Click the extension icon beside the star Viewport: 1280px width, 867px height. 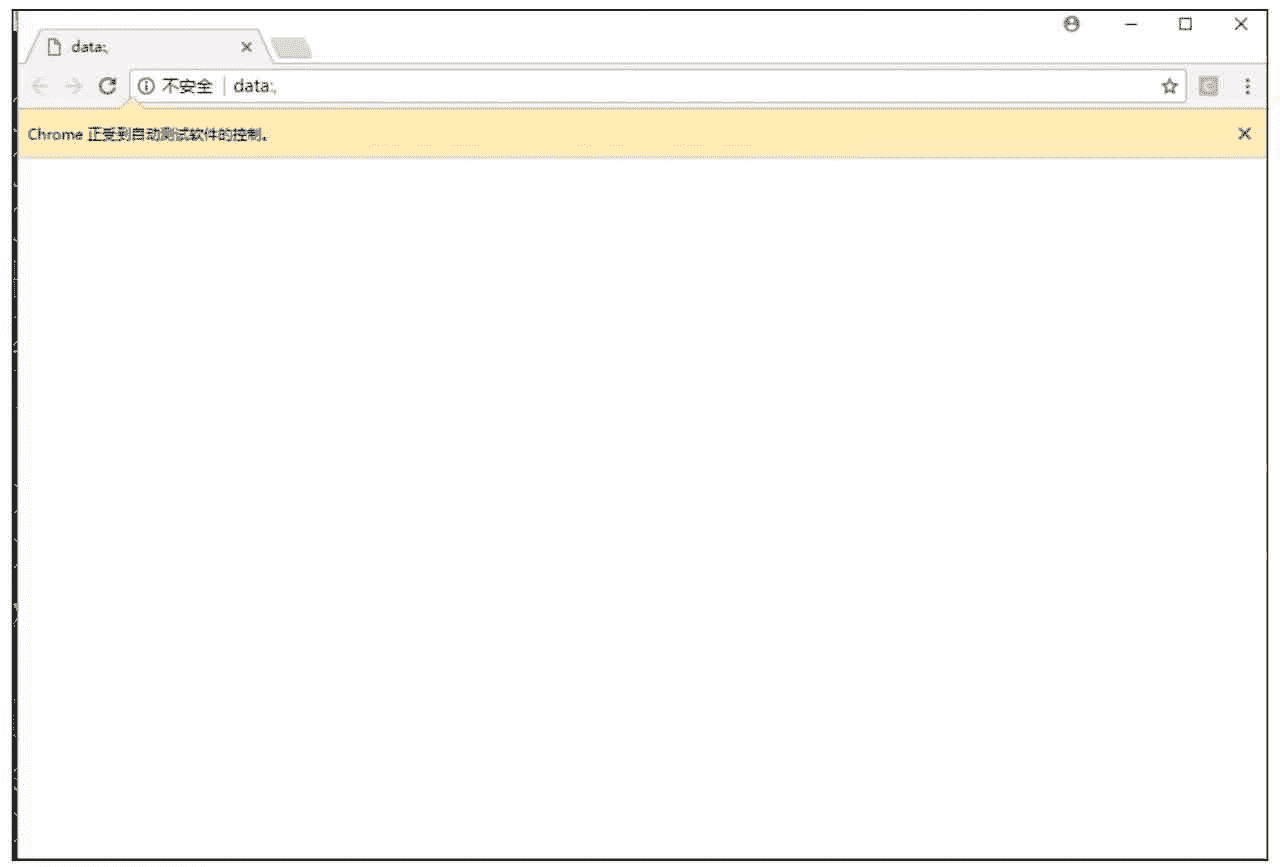(x=1208, y=87)
